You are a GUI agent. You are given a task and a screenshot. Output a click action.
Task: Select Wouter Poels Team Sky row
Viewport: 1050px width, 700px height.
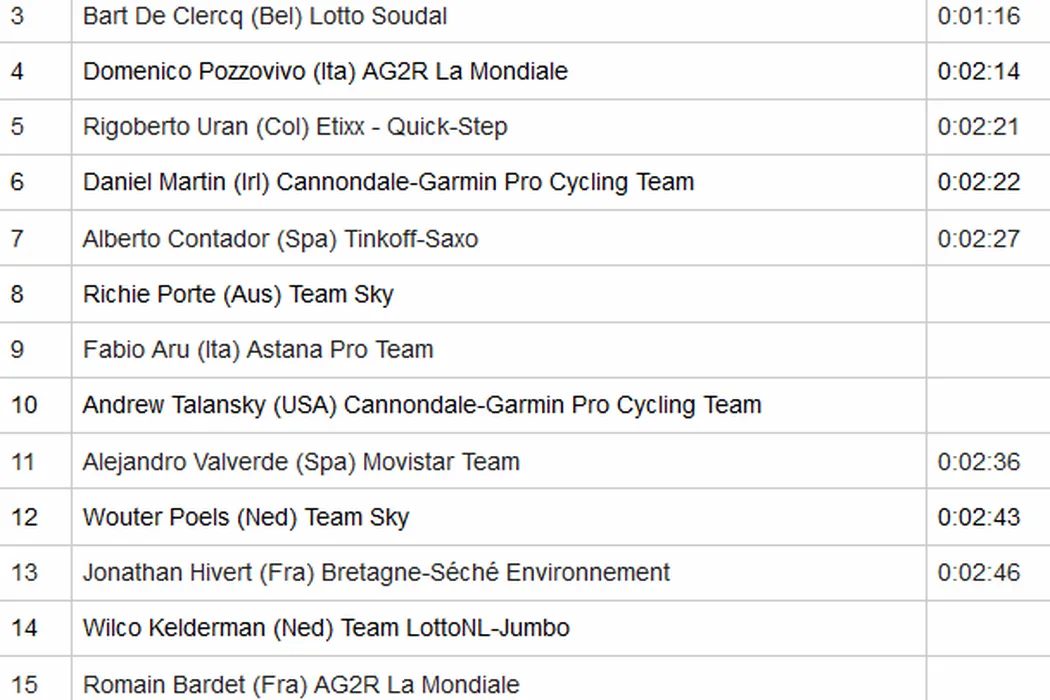(x=246, y=517)
